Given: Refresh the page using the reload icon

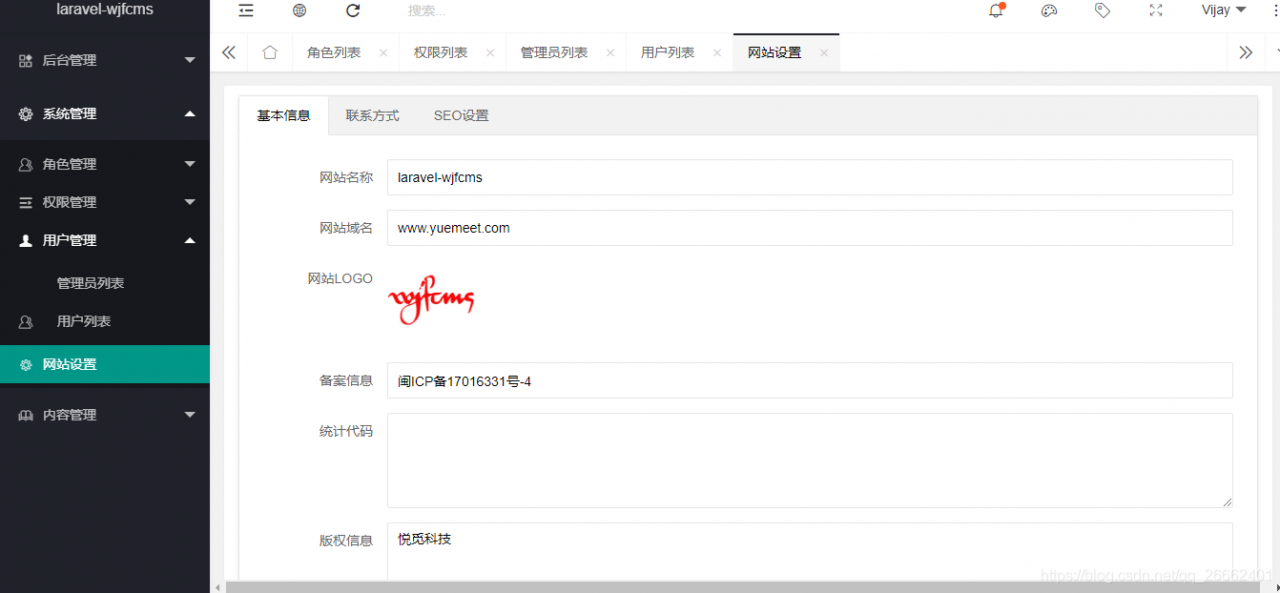Looking at the screenshot, I should (352, 11).
